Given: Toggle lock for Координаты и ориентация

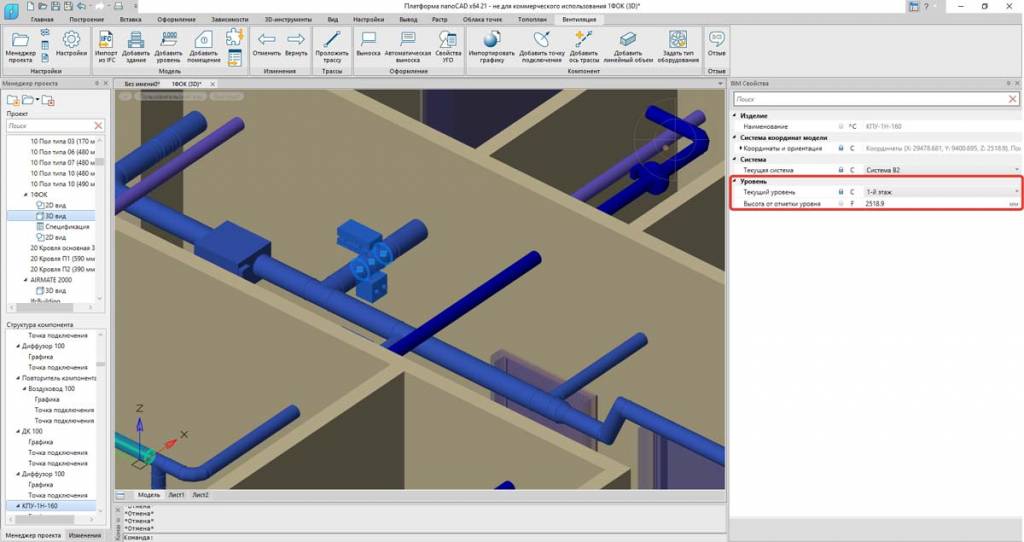Looking at the screenshot, I should click(840, 148).
